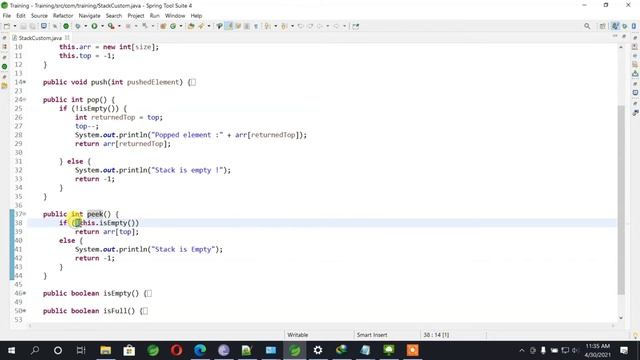Screen dimensions: 640x360
Task: Click the magnifier Quick Access search icon
Action: [587, 26]
